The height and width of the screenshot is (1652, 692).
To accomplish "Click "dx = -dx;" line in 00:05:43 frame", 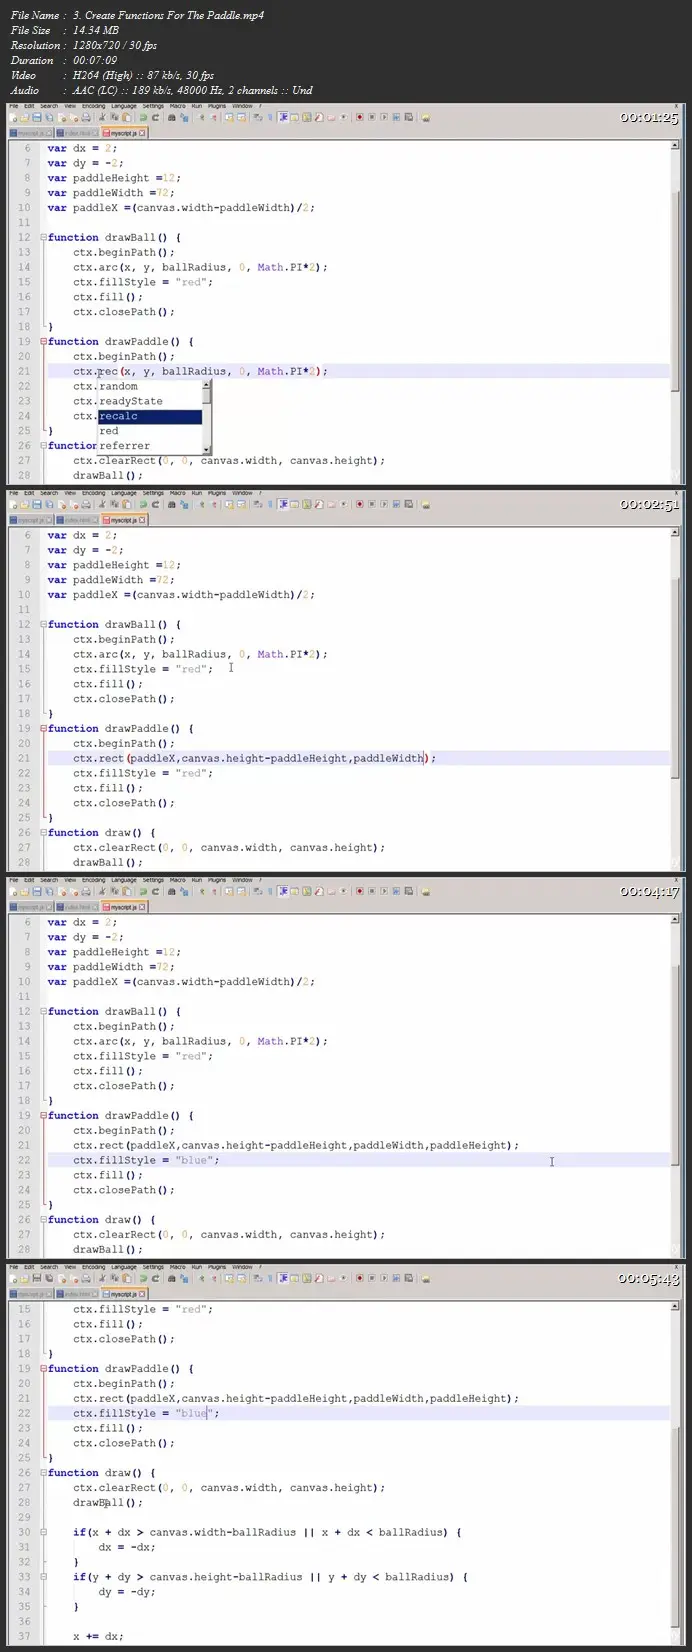I will tap(127, 1547).
